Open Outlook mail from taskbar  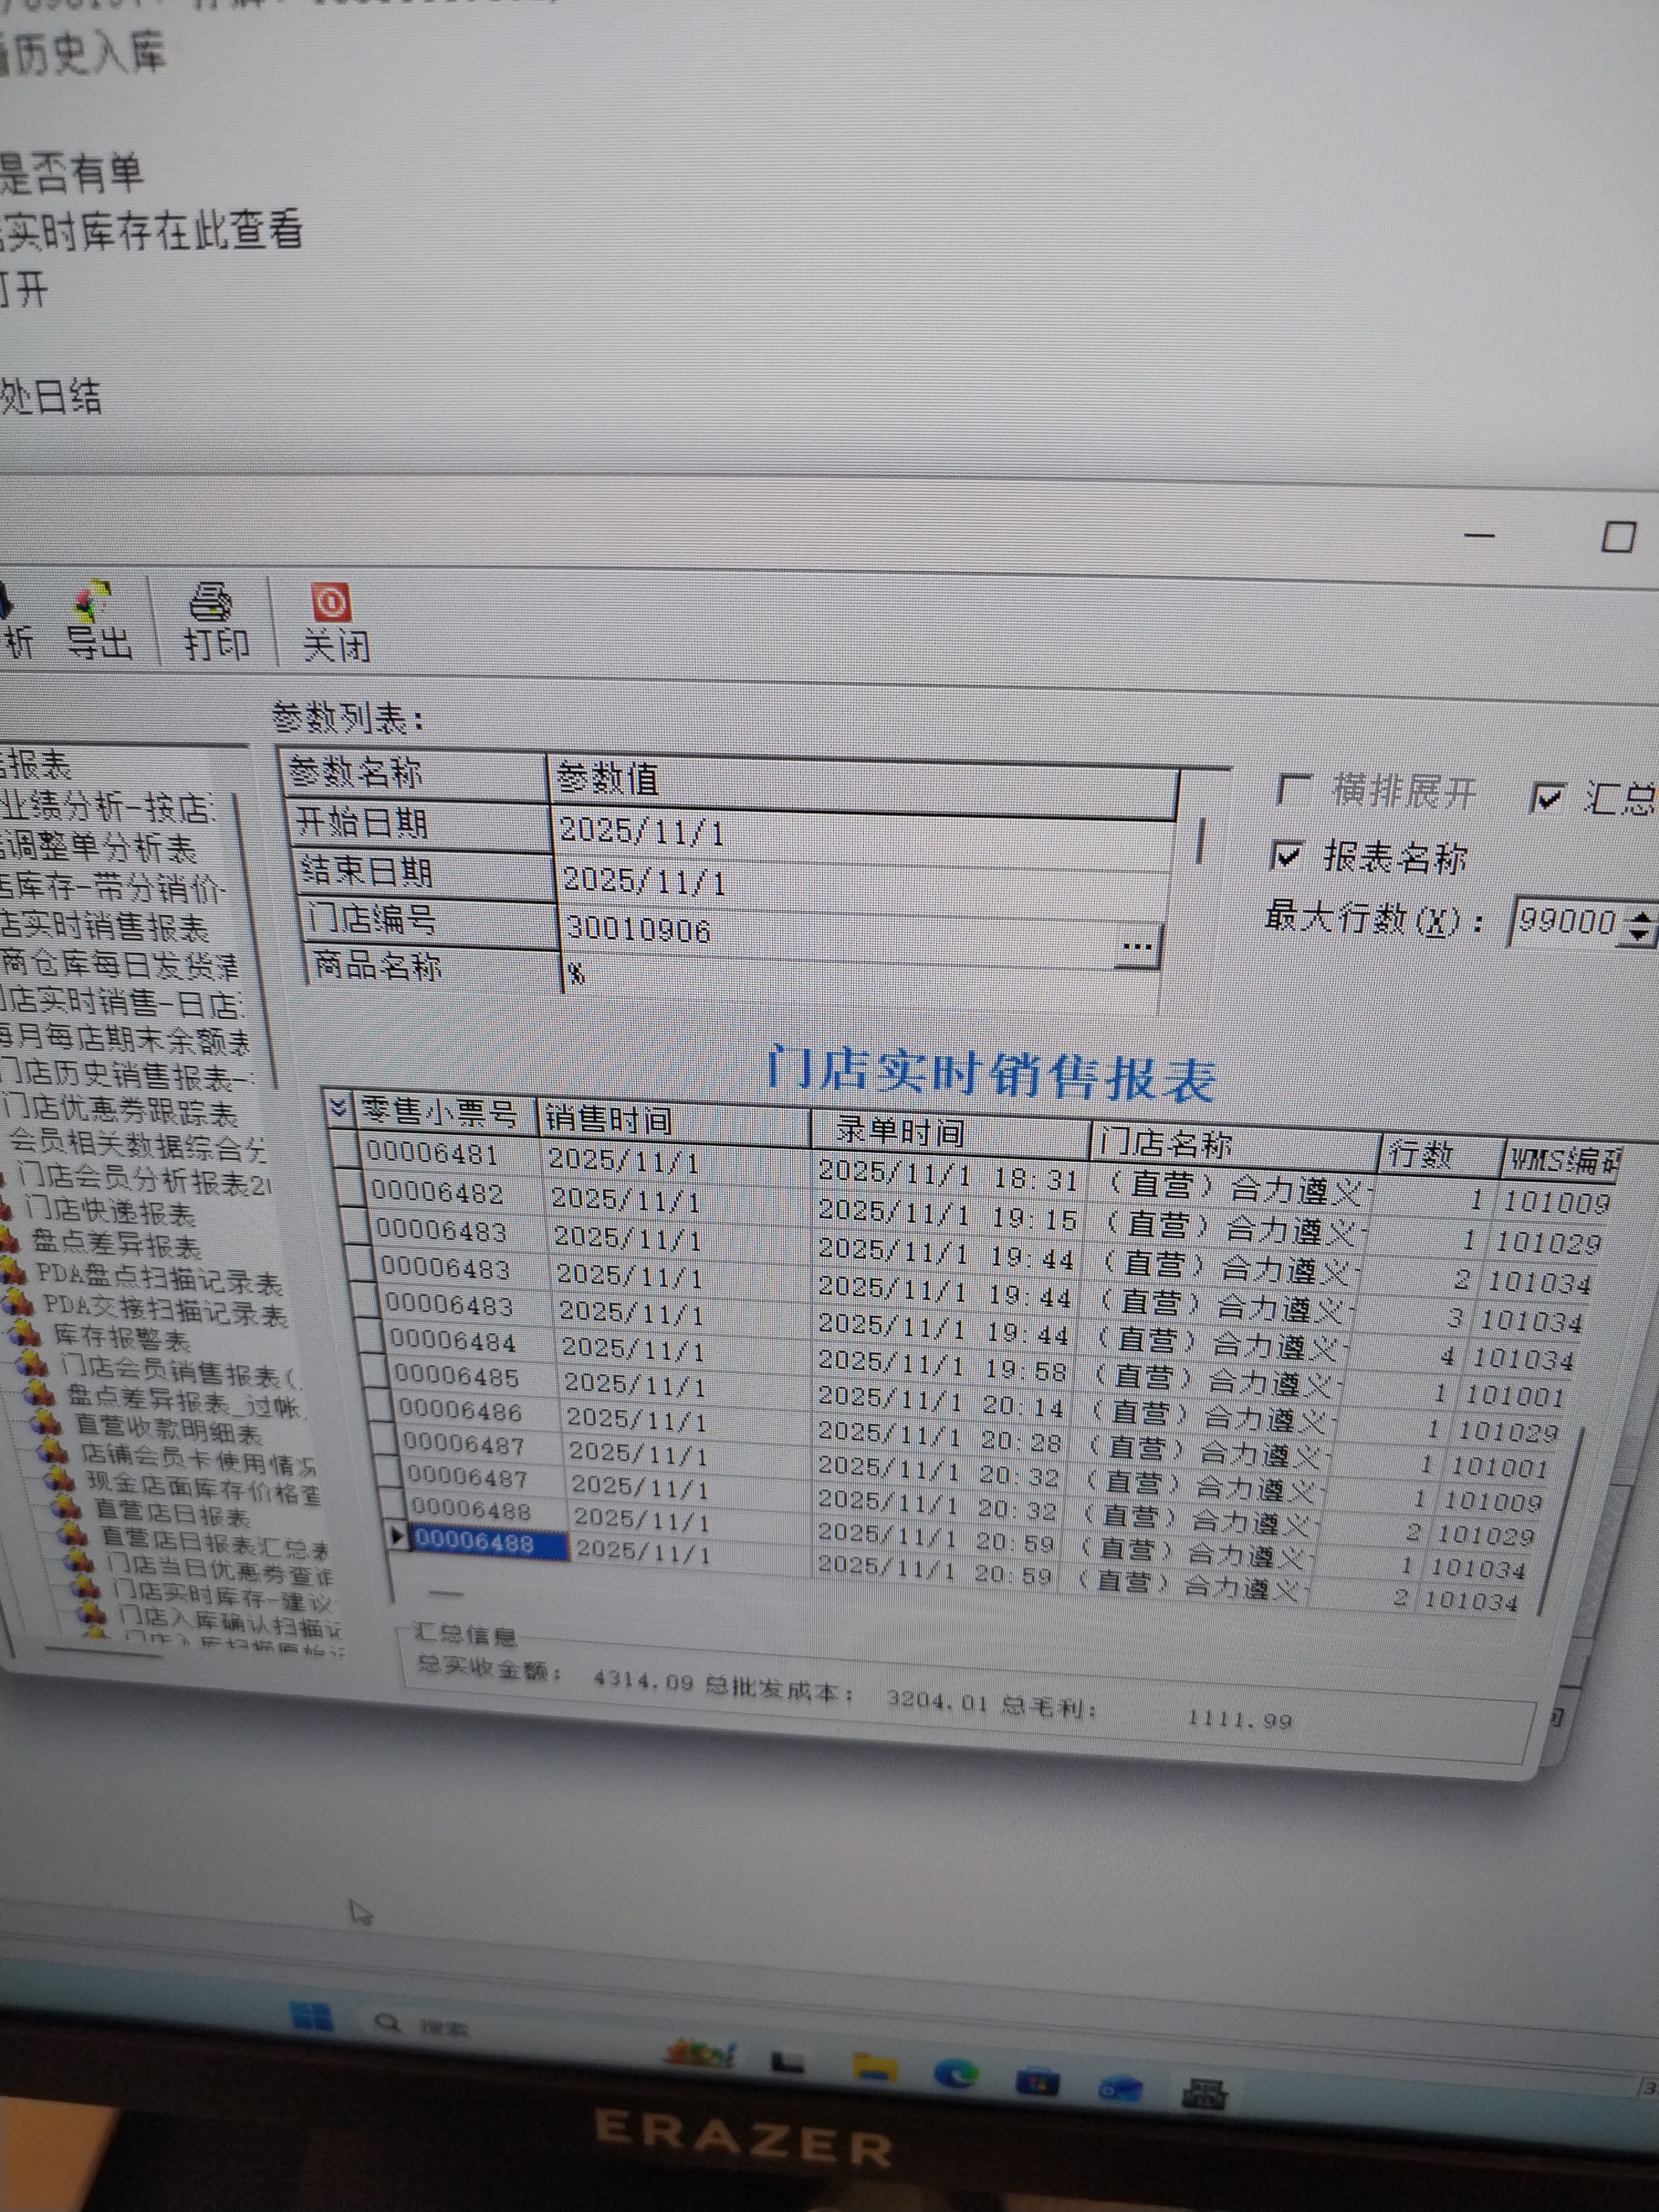pyautogui.click(x=1120, y=2087)
